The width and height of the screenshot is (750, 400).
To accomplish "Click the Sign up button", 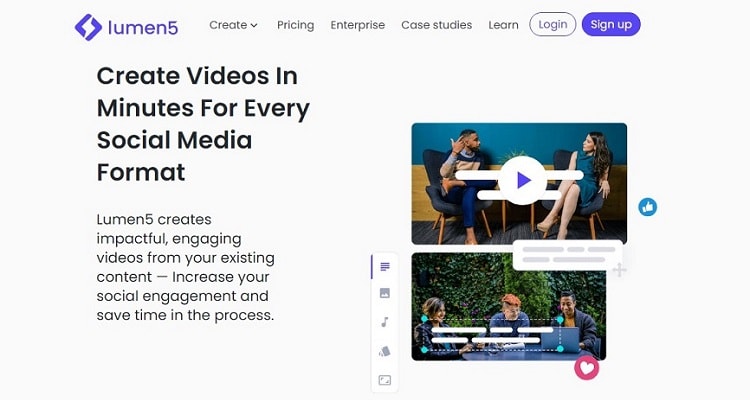I will 611,24.
